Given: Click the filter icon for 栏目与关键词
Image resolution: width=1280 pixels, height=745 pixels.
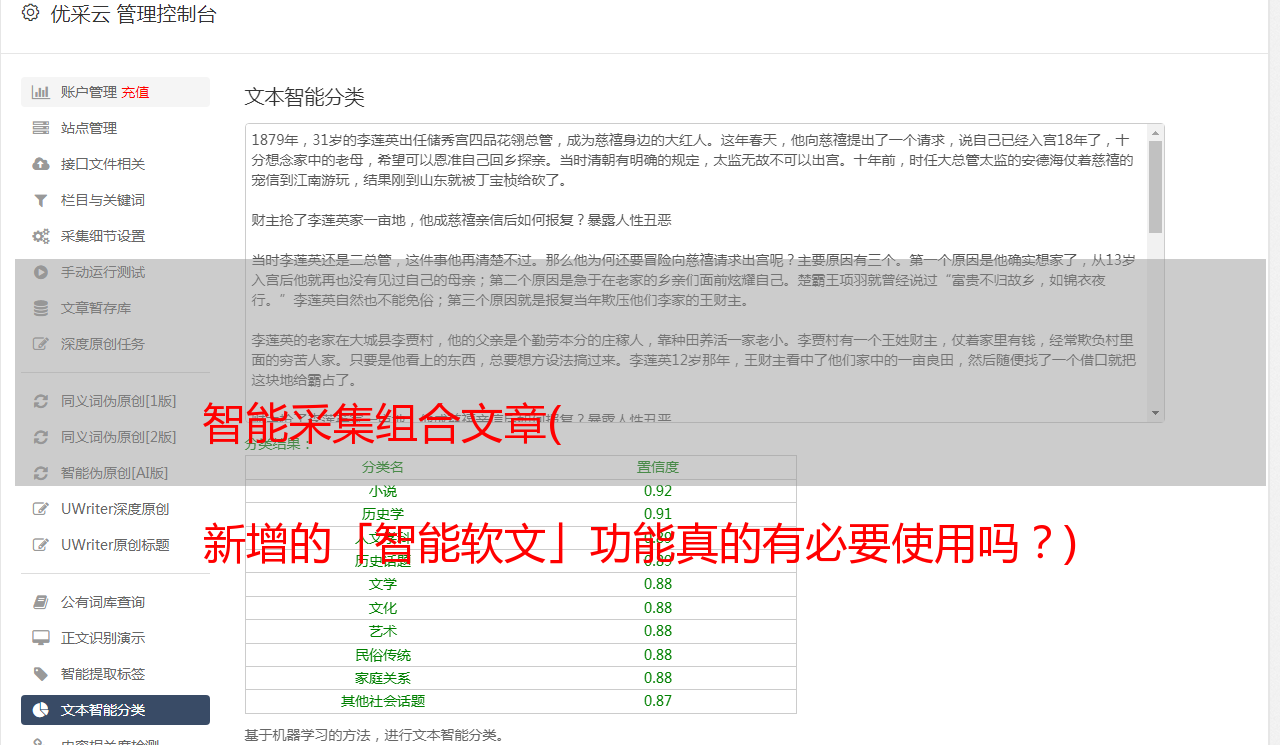Looking at the screenshot, I should pyautogui.click(x=41, y=200).
